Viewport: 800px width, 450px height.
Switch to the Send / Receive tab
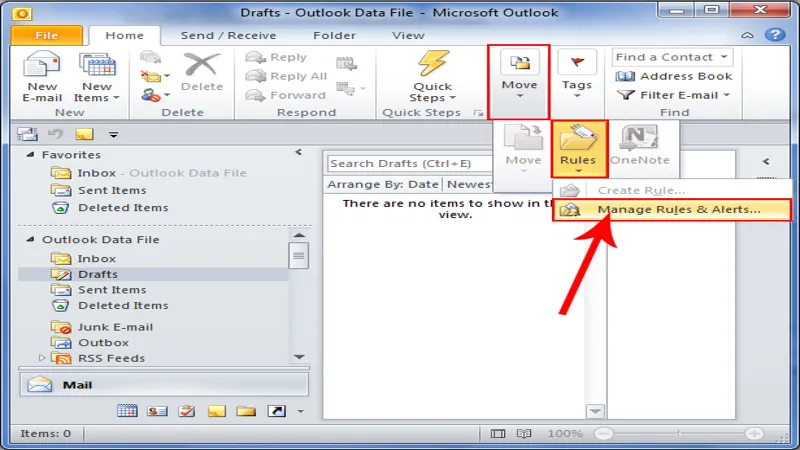coord(228,35)
